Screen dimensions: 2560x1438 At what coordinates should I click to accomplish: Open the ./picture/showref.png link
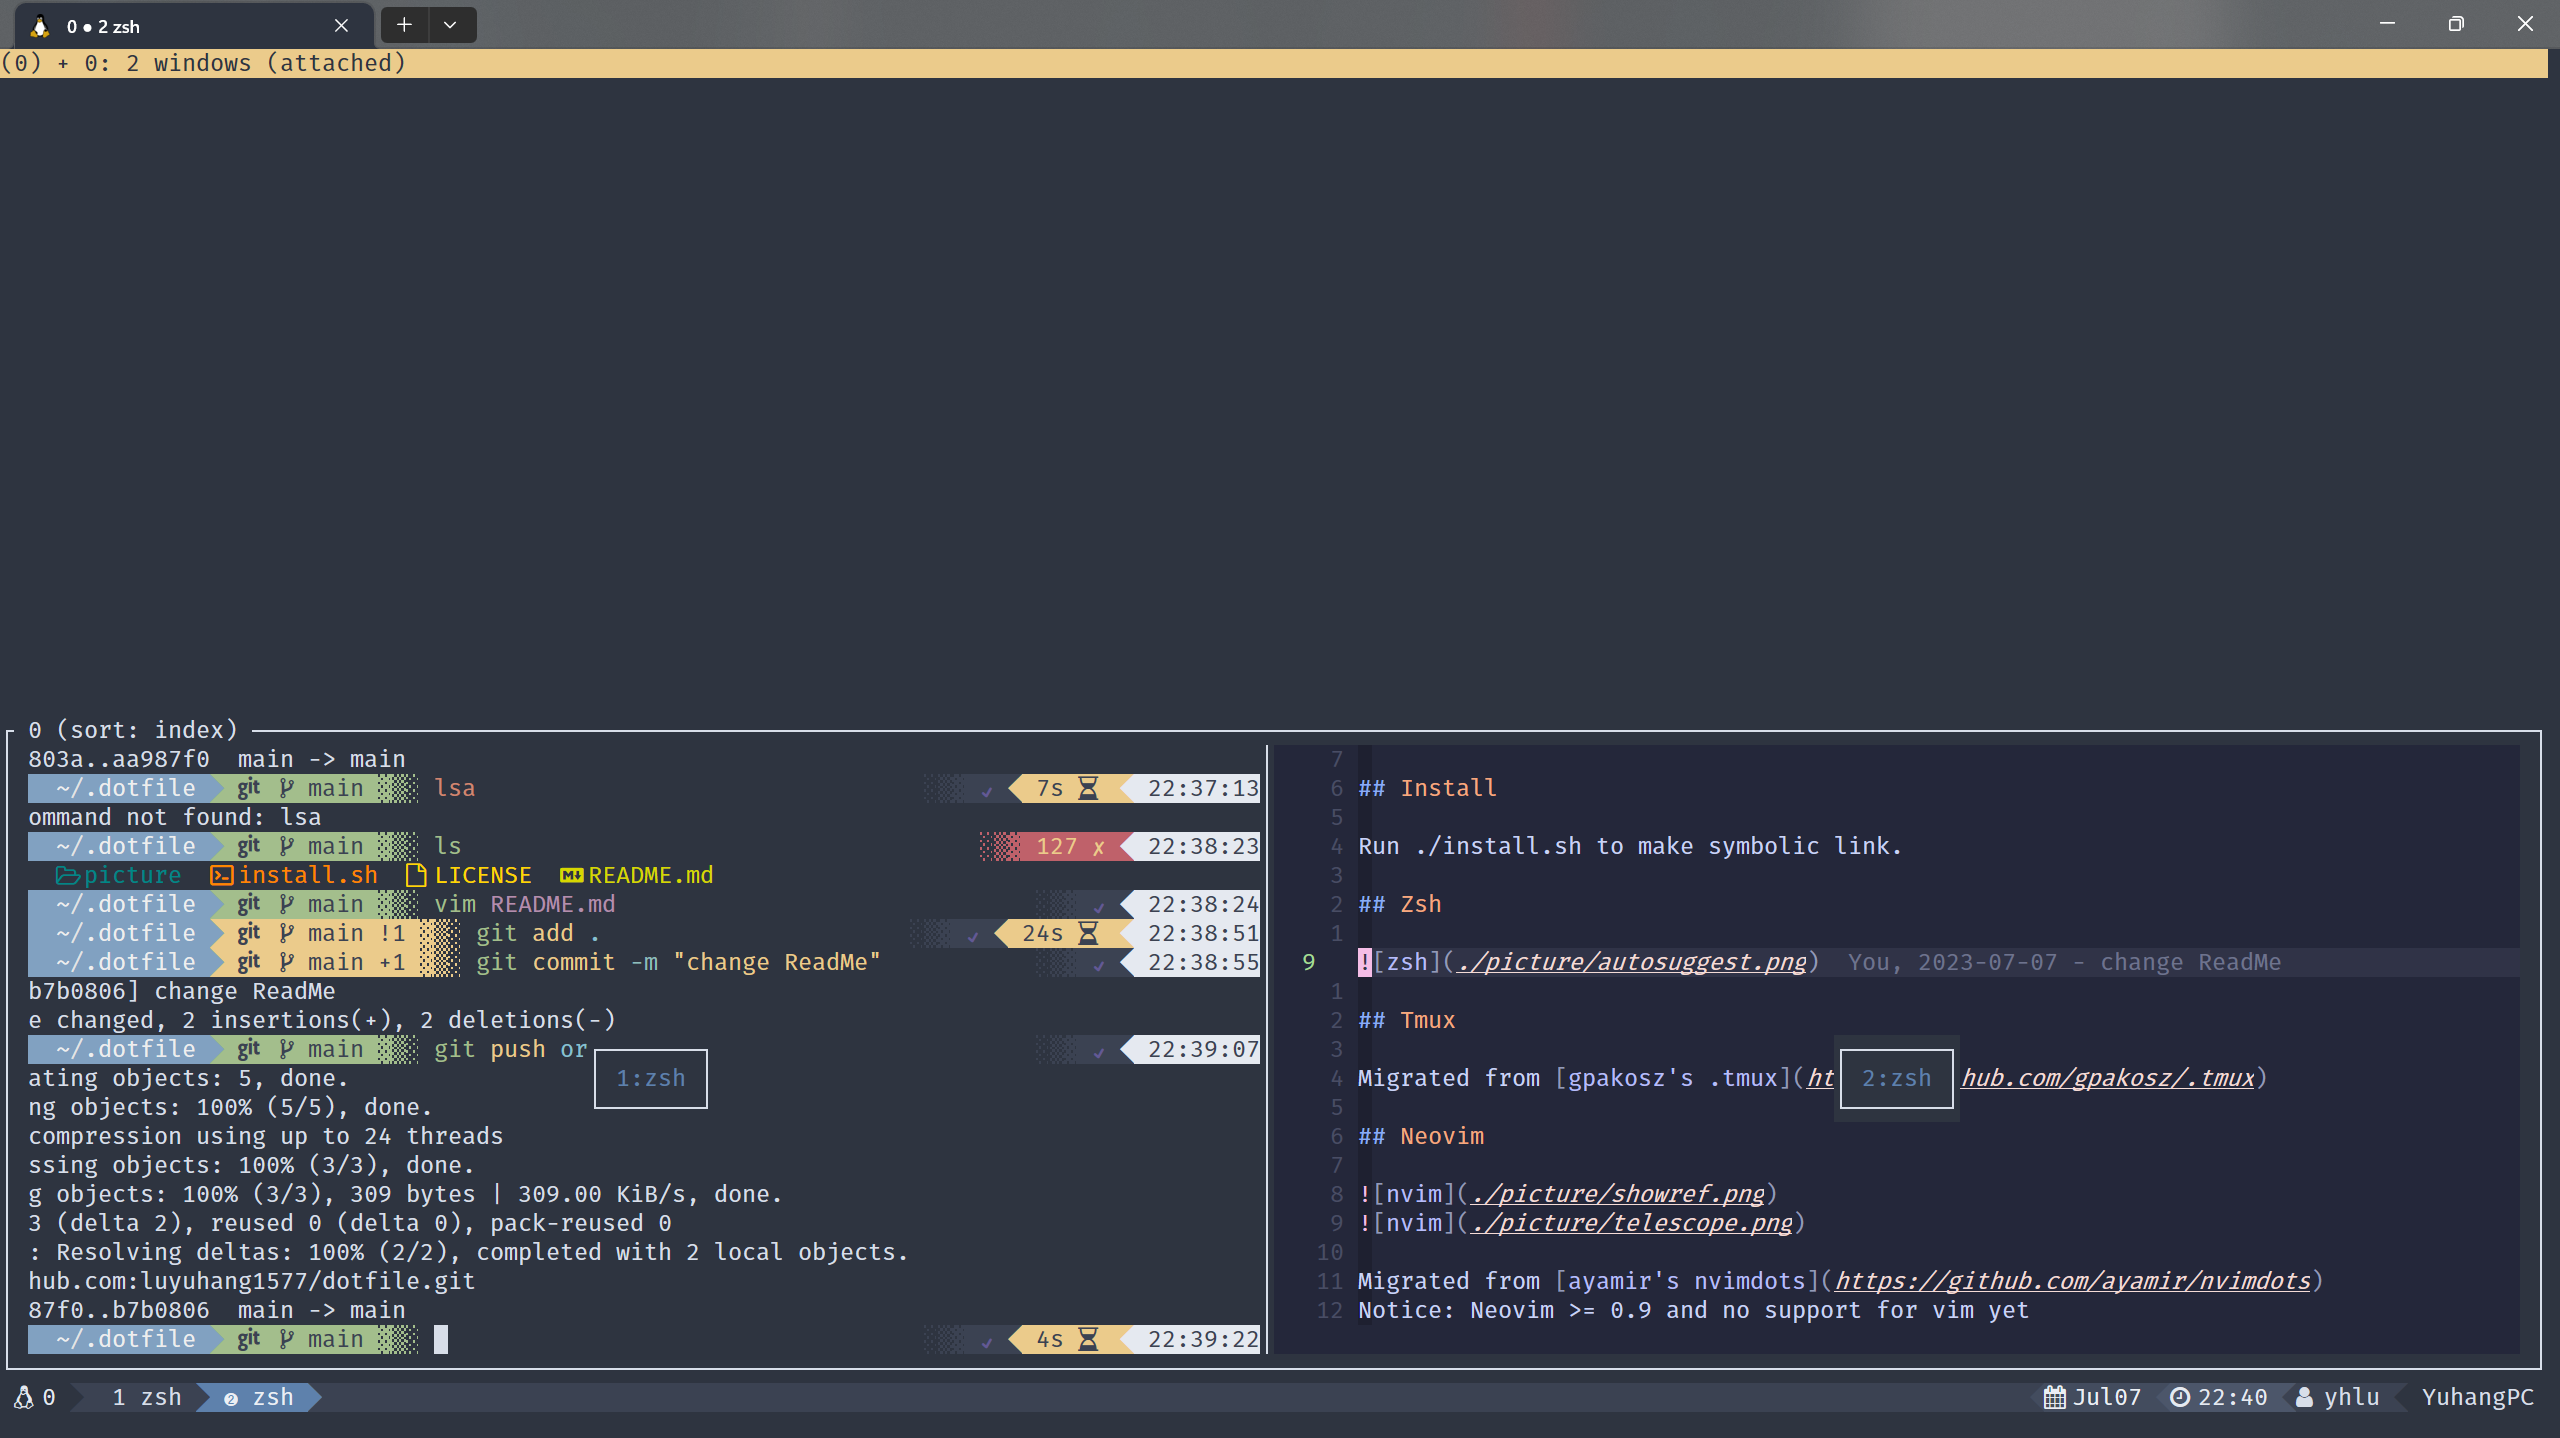coord(1617,1194)
